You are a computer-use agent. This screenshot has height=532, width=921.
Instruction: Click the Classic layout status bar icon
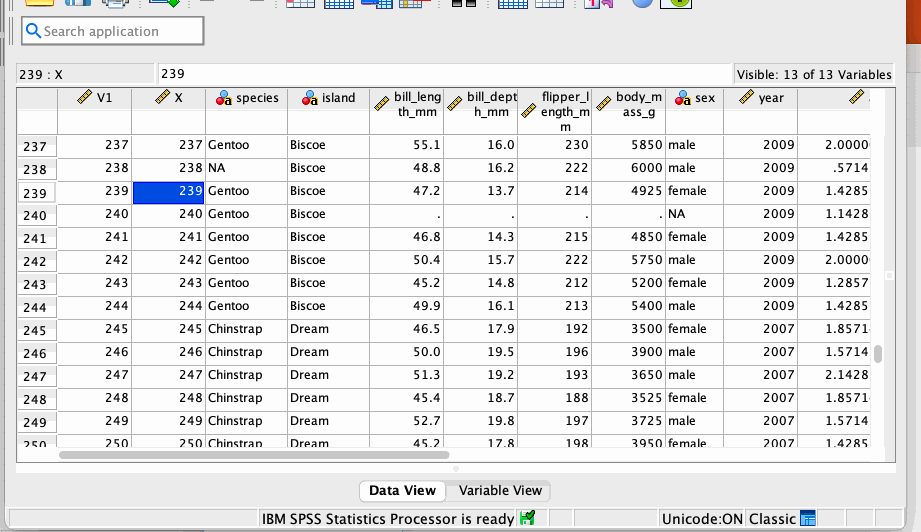[809, 518]
